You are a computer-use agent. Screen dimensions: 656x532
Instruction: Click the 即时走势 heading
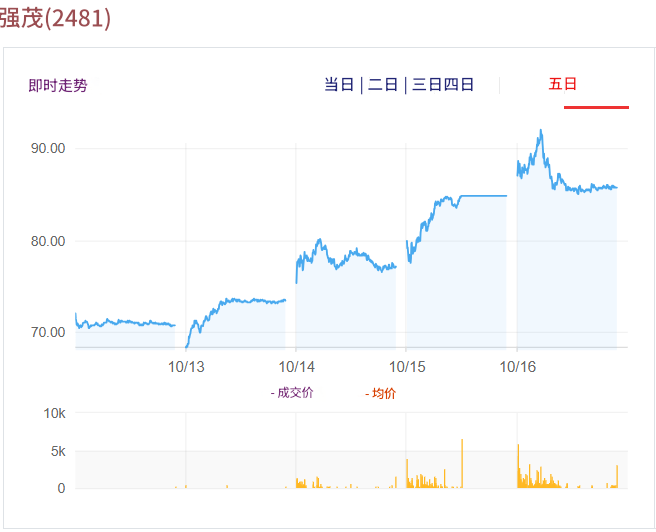click(58, 86)
